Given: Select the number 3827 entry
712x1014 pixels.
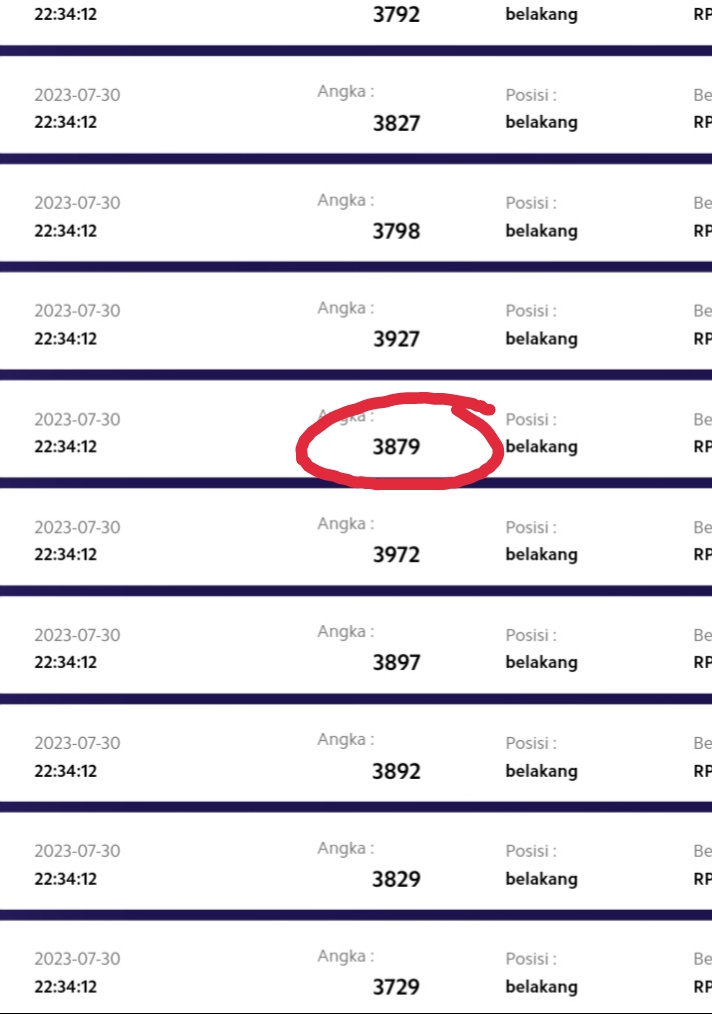Looking at the screenshot, I should pos(396,123).
